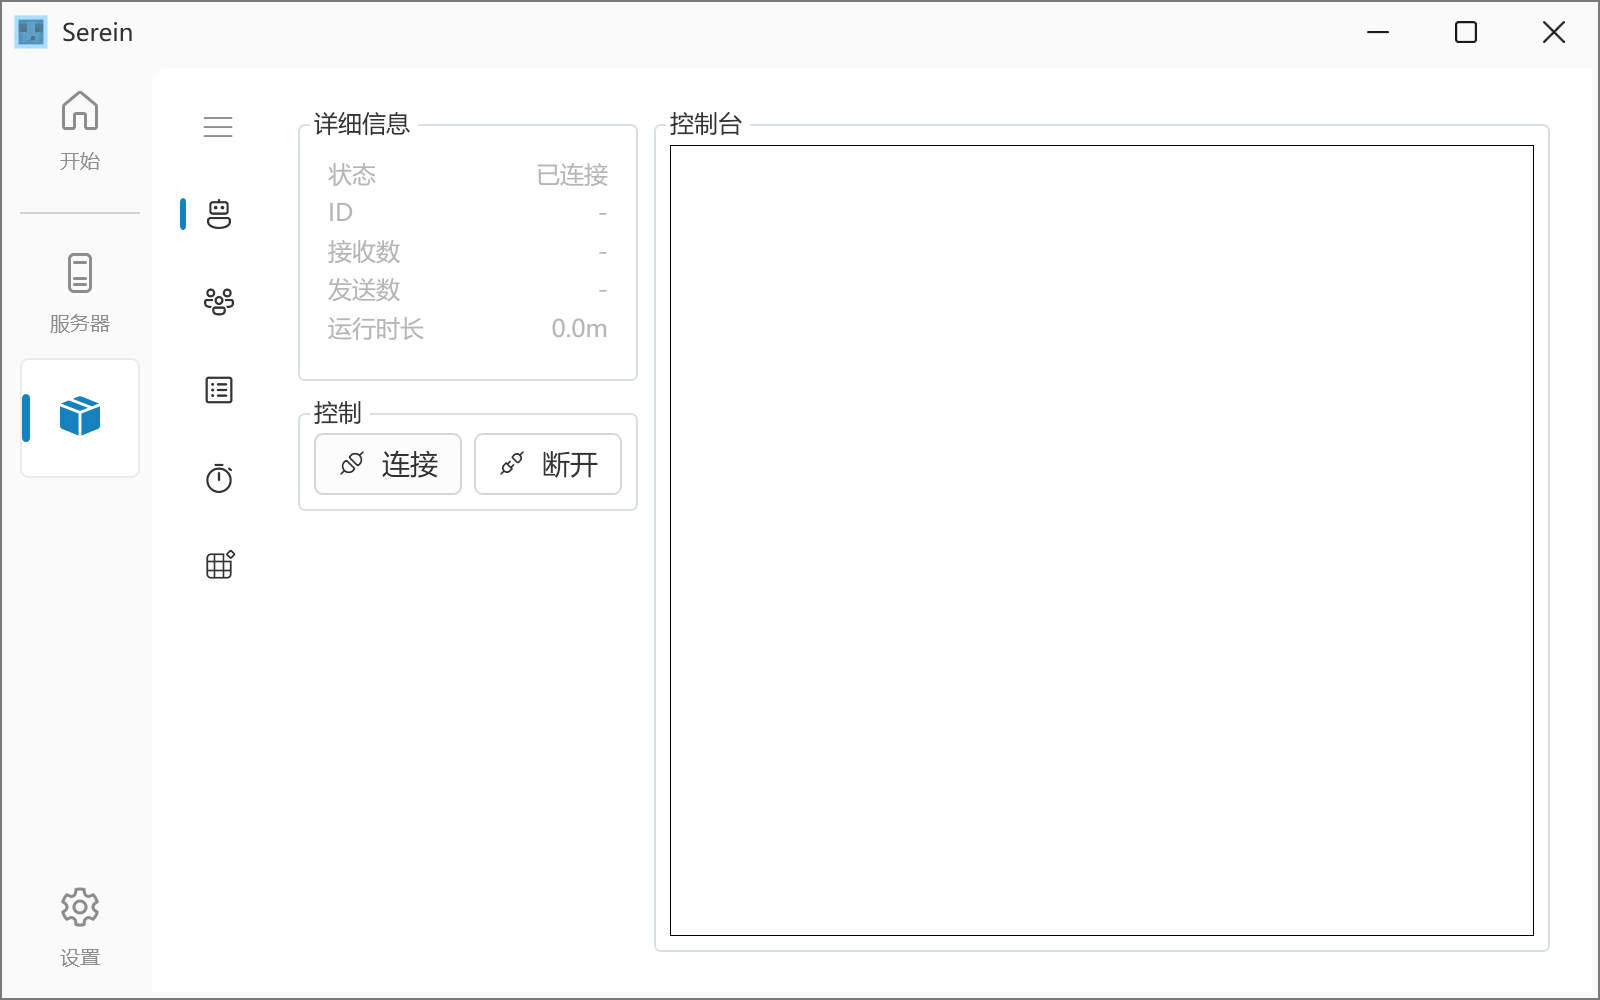Click the 已连接 status value
Image resolution: width=1600 pixels, height=1000 pixels.
pyautogui.click(x=572, y=175)
